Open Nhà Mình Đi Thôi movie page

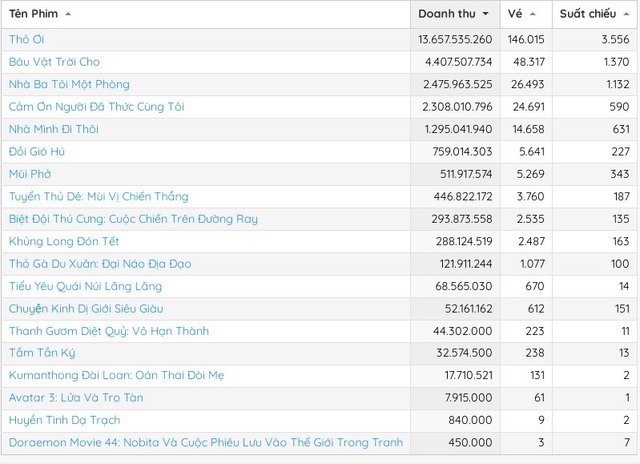(55, 129)
